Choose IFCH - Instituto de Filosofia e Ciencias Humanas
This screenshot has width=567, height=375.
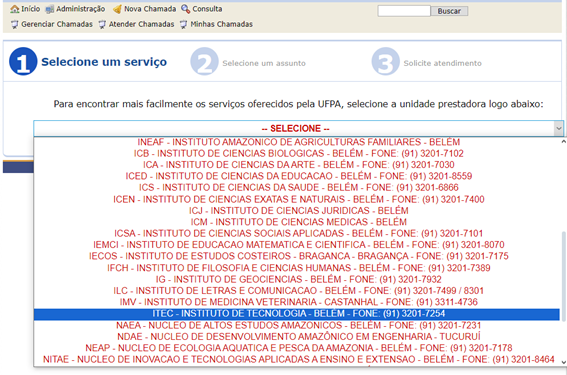(x=297, y=268)
